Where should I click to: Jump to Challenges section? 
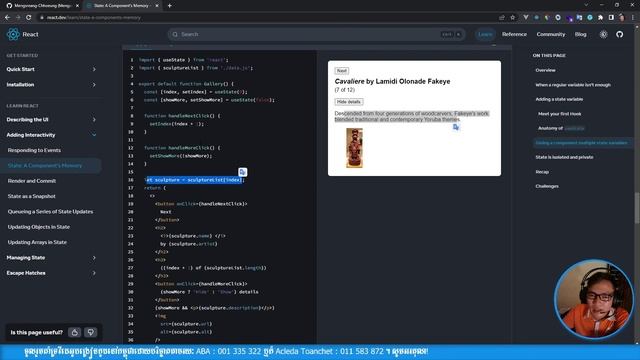[x=547, y=186]
